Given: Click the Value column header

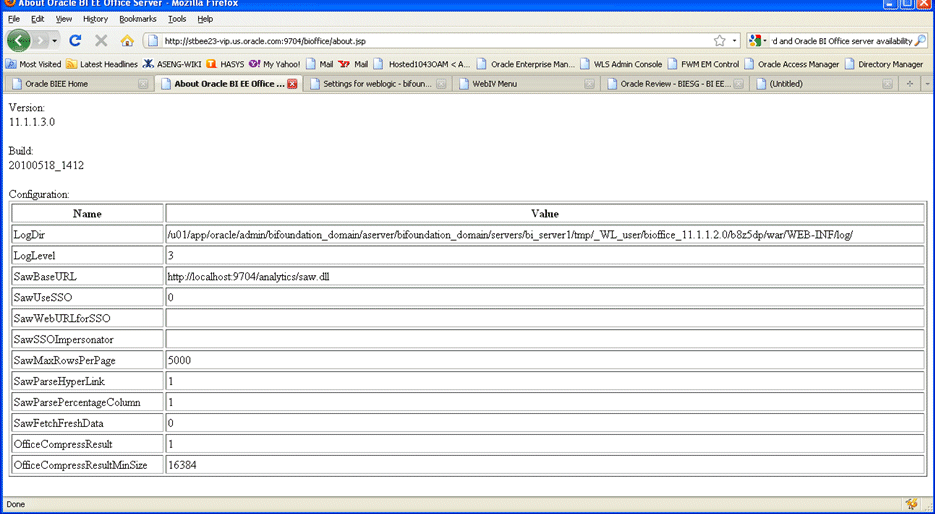Looking at the screenshot, I should click(x=545, y=213).
